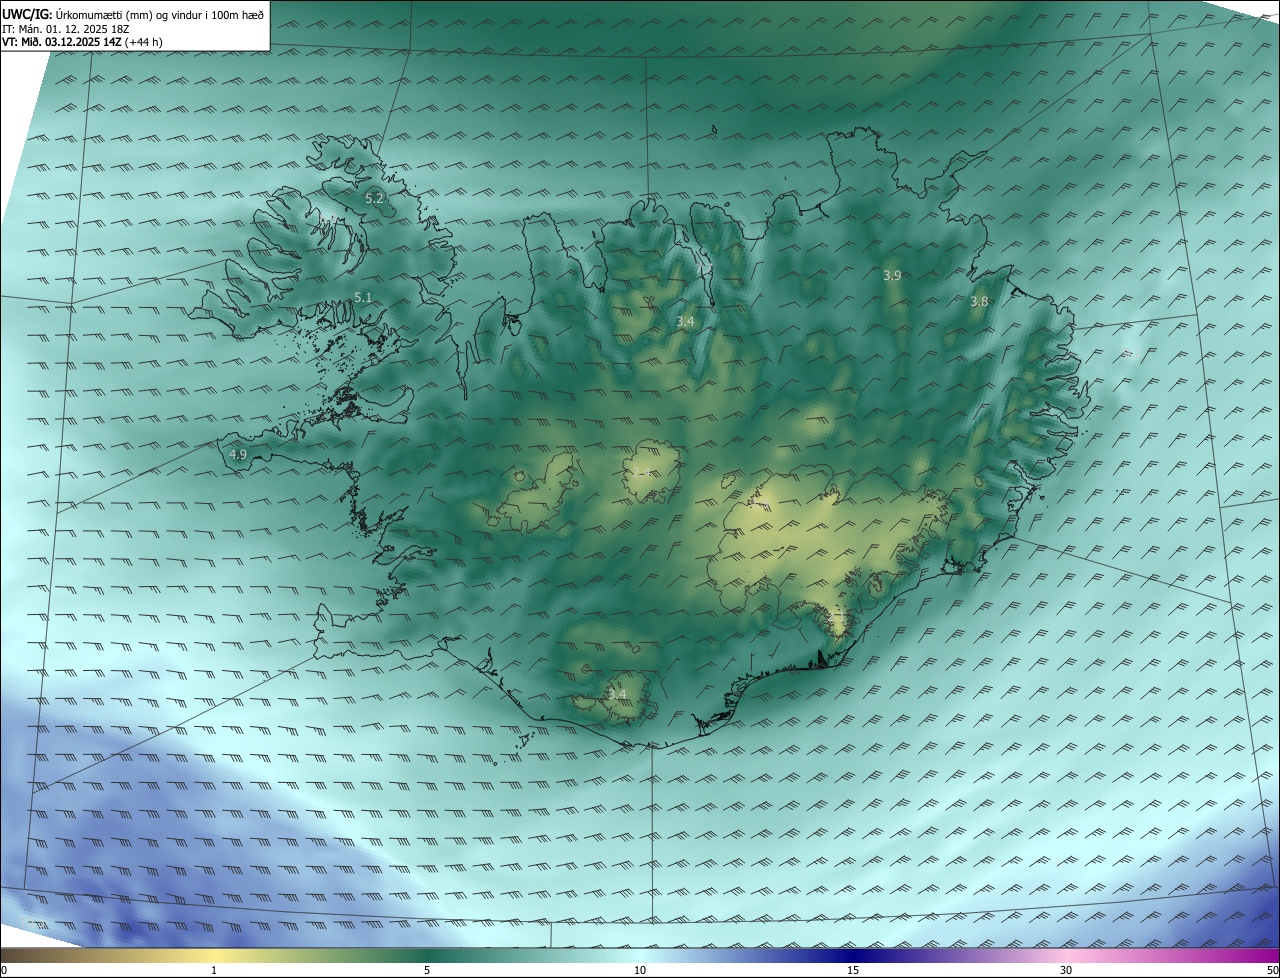Screen dimensions: 1280x978
Task: Click the 5.1 value label on the map
Action: pyautogui.click(x=363, y=298)
